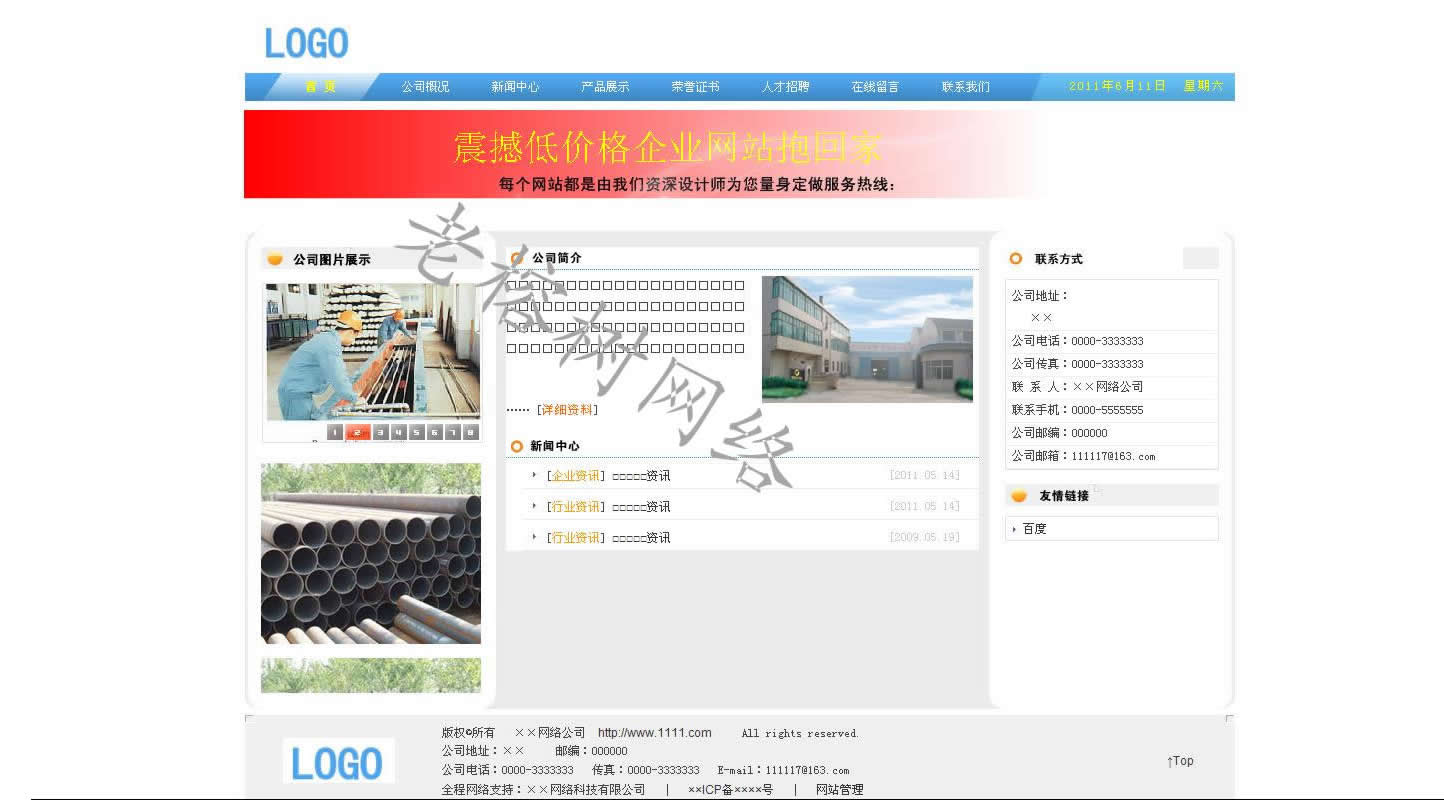Open the first news item dated 2011.05.14
1444x800 pixels.
(x=641, y=476)
